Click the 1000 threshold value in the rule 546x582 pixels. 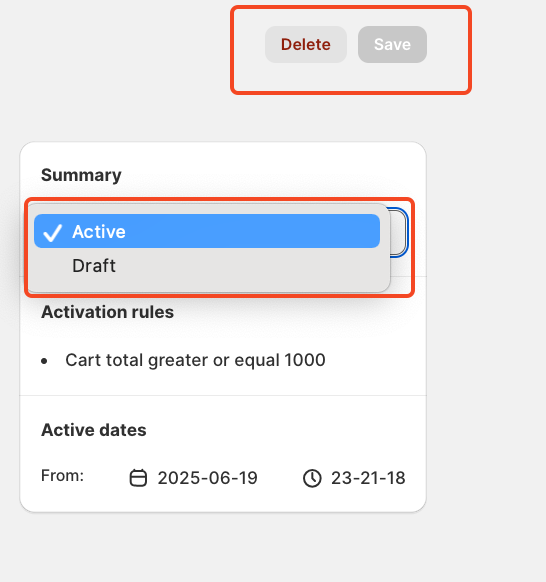pos(305,360)
